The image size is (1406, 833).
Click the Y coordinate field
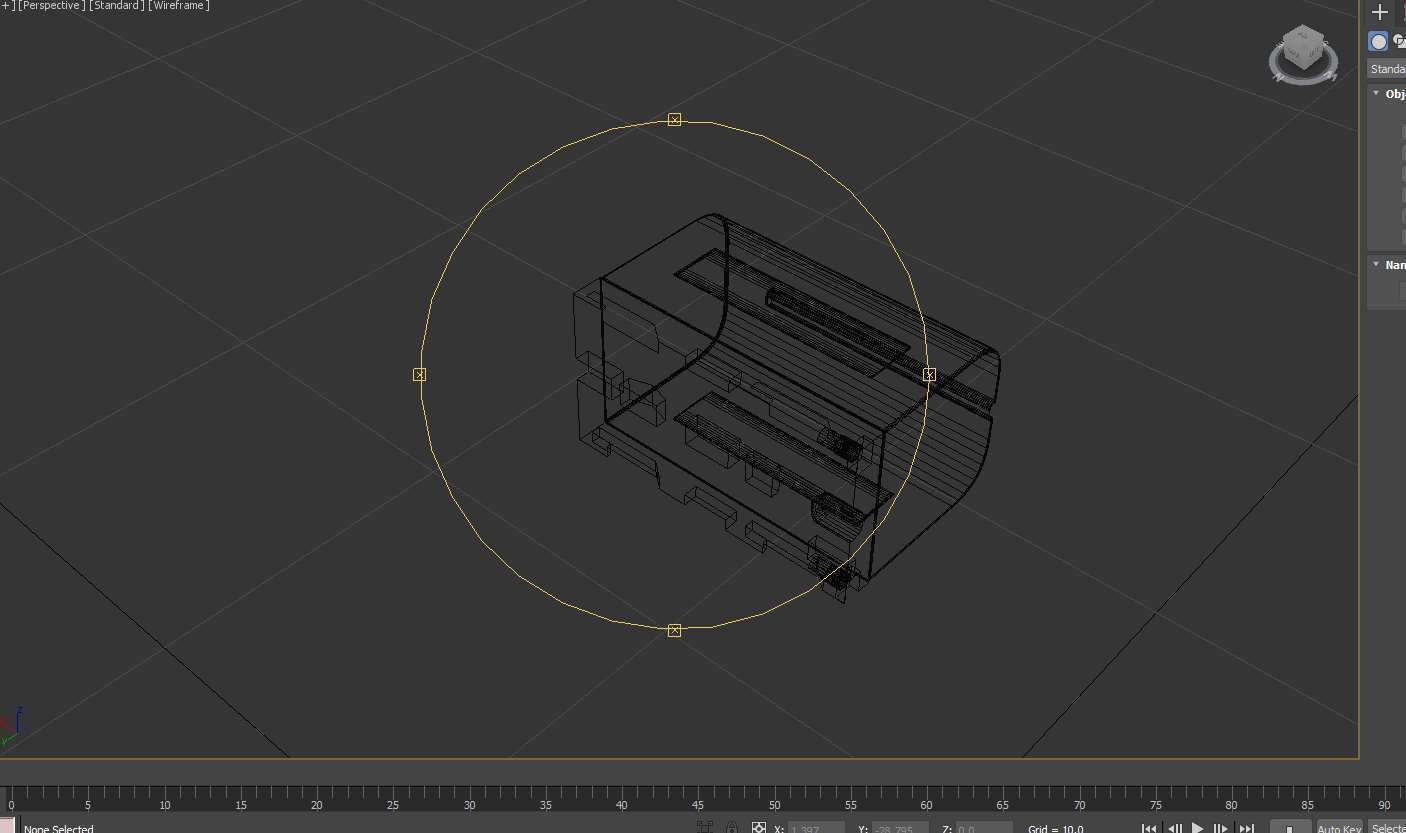900,828
